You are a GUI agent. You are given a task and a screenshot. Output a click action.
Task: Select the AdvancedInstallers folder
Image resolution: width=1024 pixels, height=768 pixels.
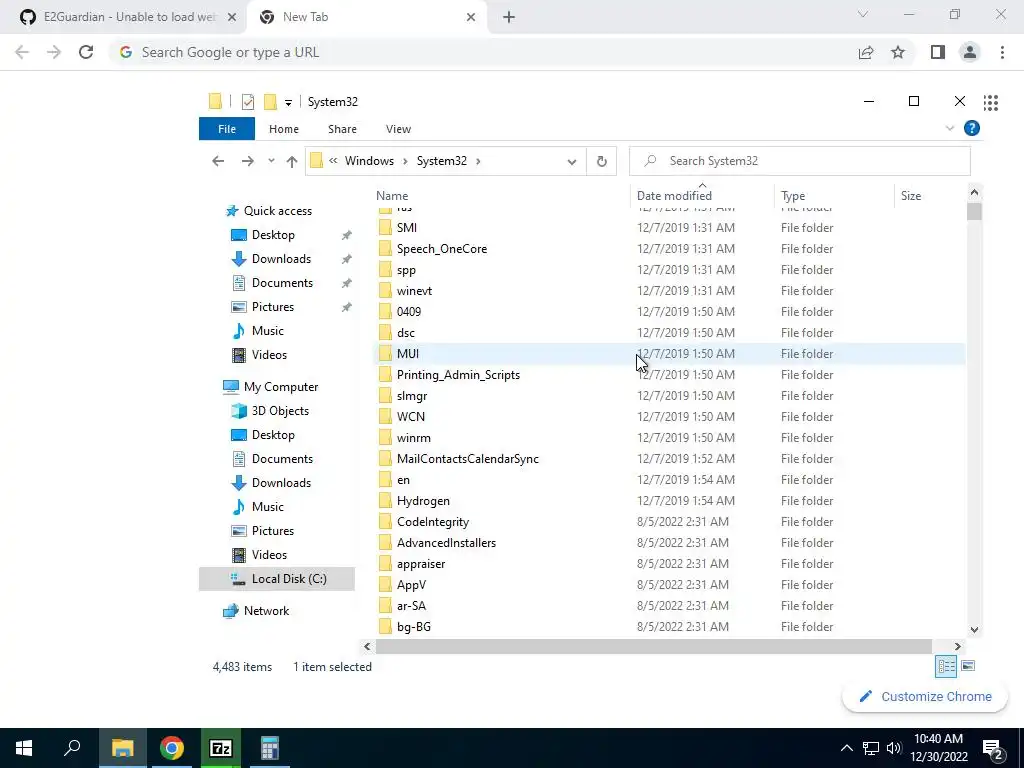pyautogui.click(x=446, y=543)
